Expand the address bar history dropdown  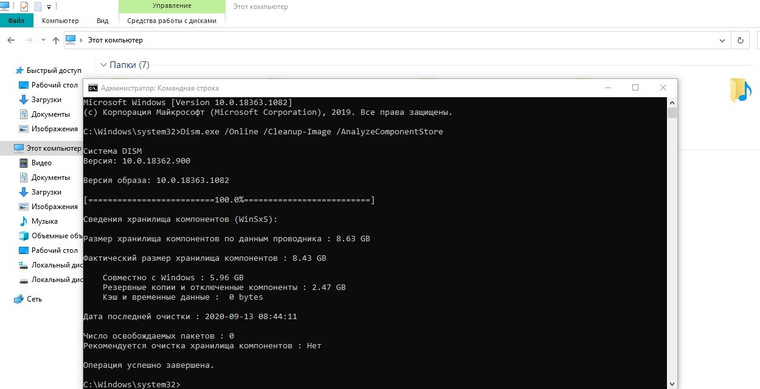722,41
